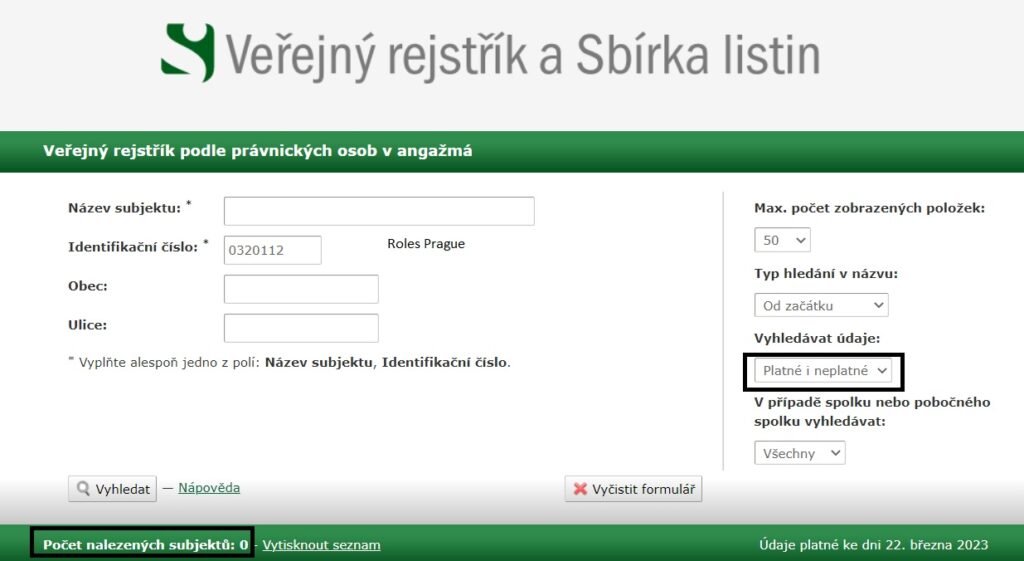Viewport: 1024px width, 561px height.
Task: Click the Veřejný rejstřík a Sbírka listin title
Action: coord(522,55)
